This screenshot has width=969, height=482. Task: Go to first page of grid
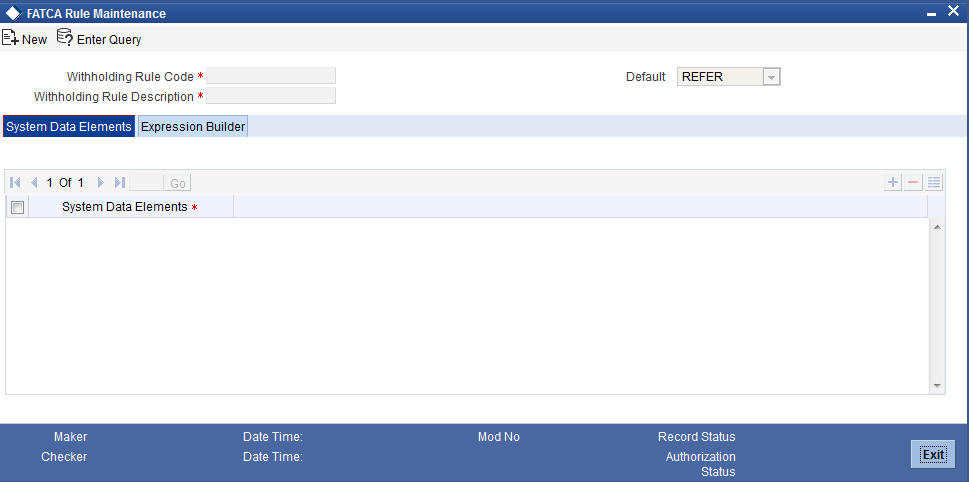pos(16,183)
